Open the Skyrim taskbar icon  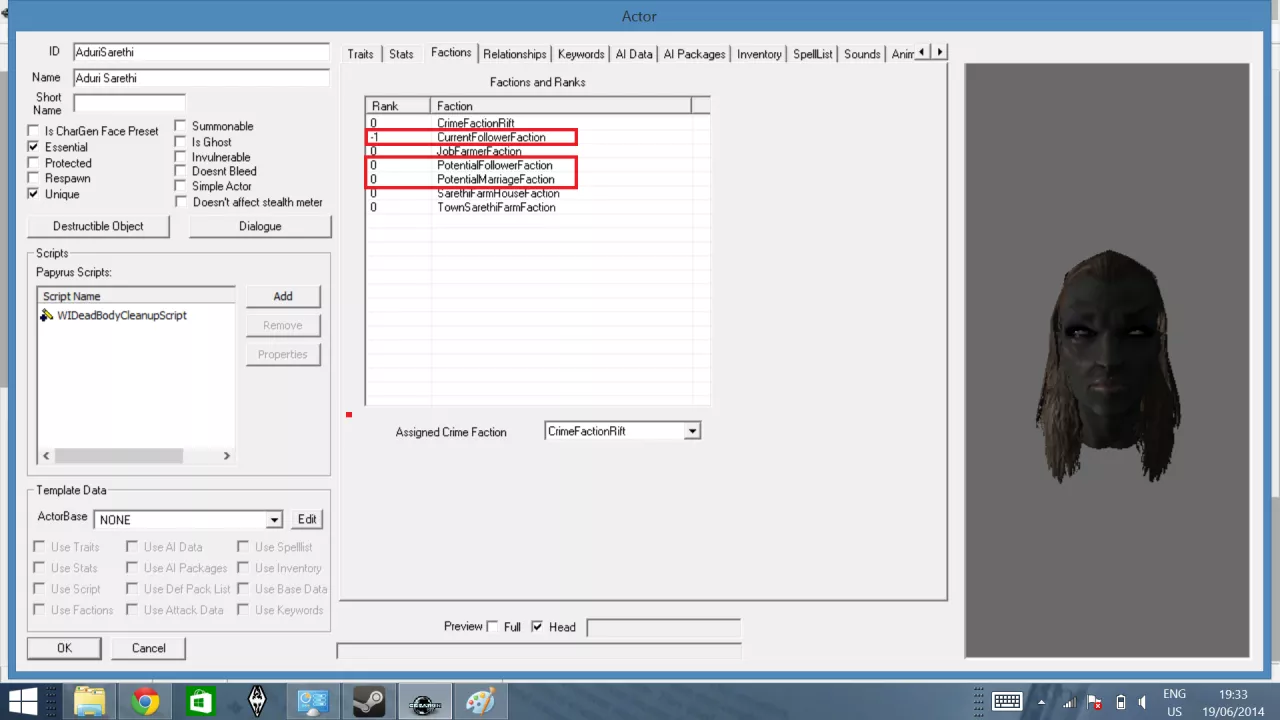pos(257,702)
